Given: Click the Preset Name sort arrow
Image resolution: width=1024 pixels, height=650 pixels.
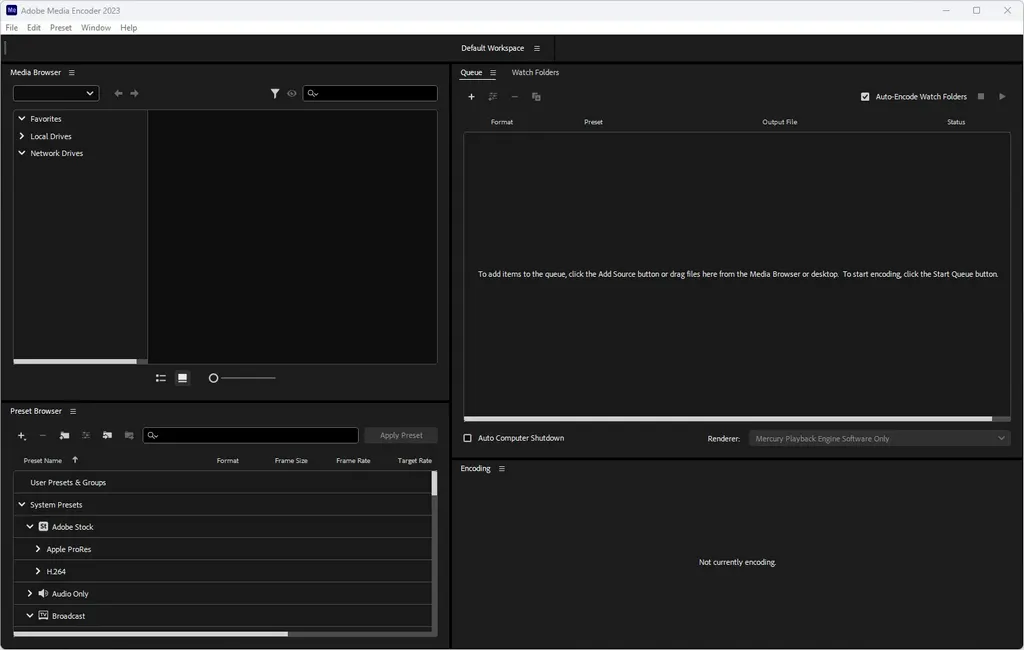Looking at the screenshot, I should coord(75,460).
